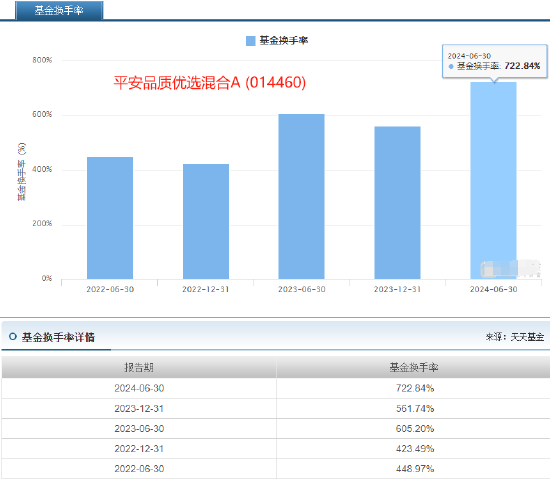The width and height of the screenshot is (550, 482).
Task: Click the 2022-12-31 x-axis label
Action: coord(206,289)
